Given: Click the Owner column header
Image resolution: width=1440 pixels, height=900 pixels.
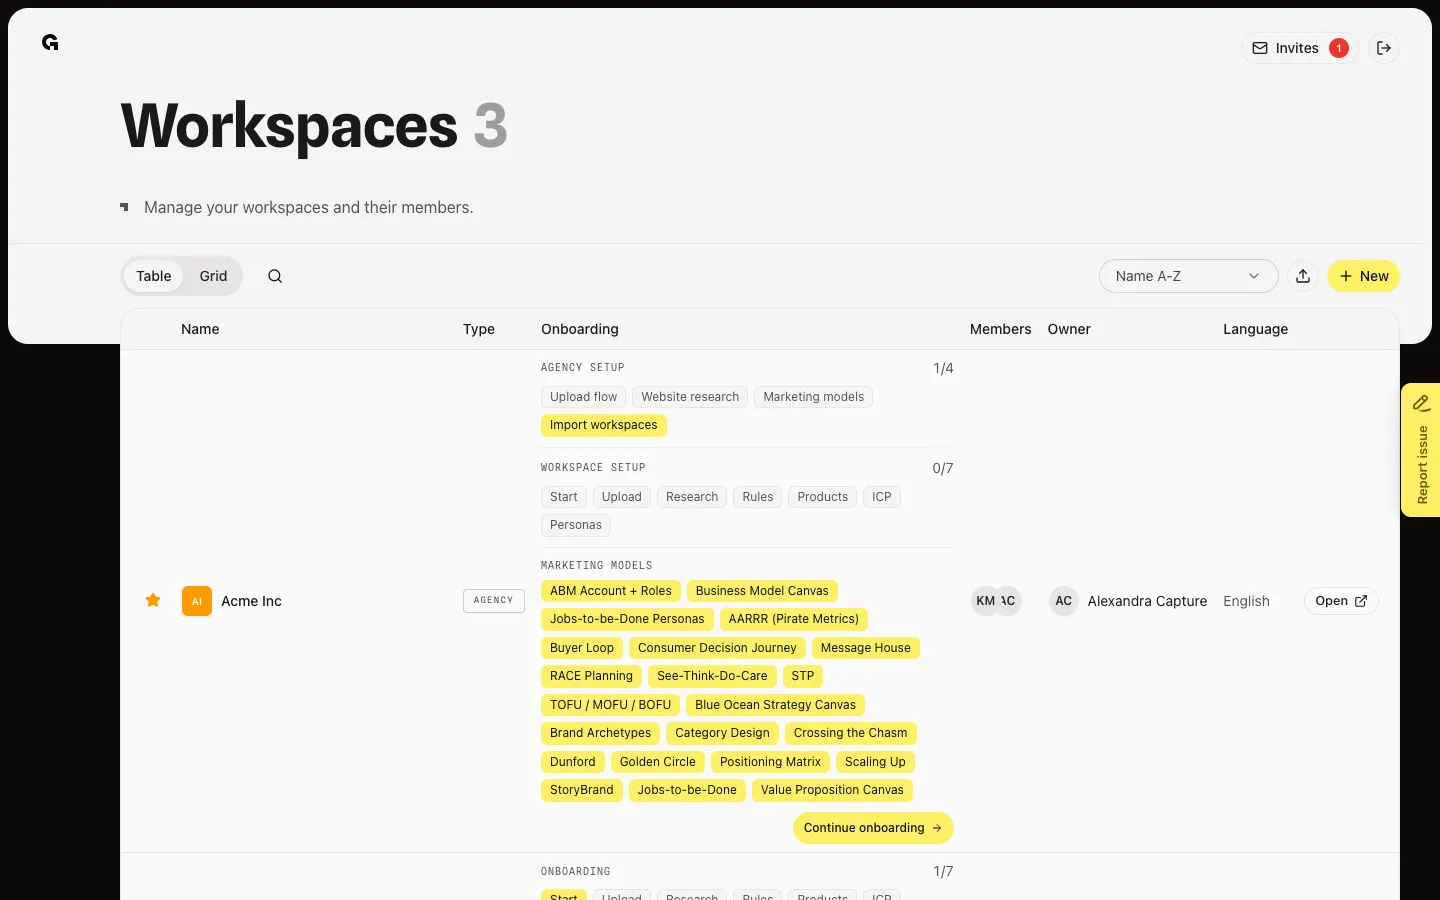Looking at the screenshot, I should tap(1069, 329).
